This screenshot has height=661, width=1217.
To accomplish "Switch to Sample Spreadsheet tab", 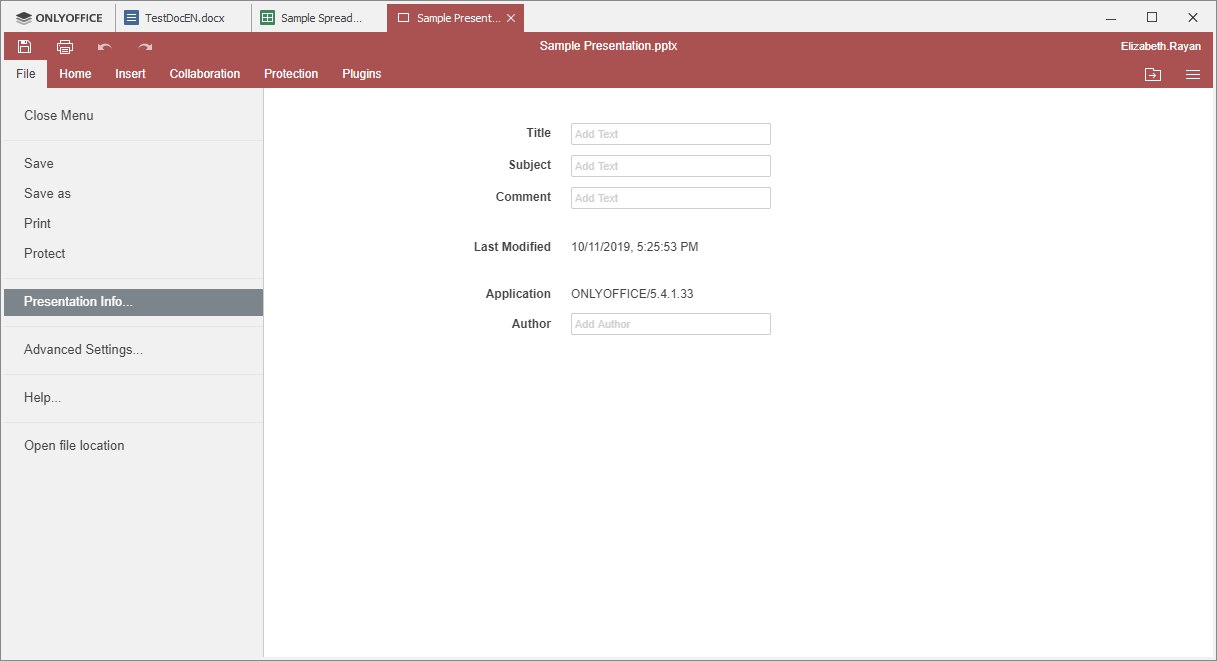I will click(x=319, y=18).
